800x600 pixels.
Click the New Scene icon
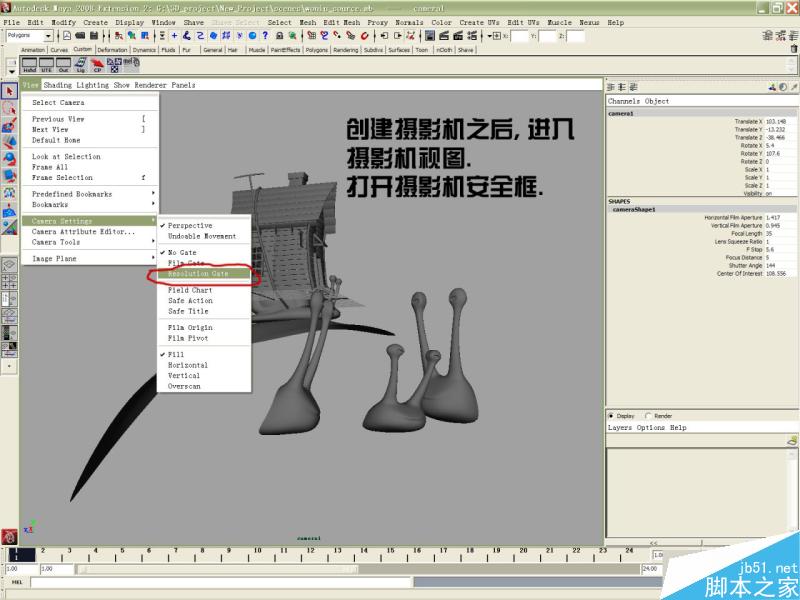(x=67, y=36)
